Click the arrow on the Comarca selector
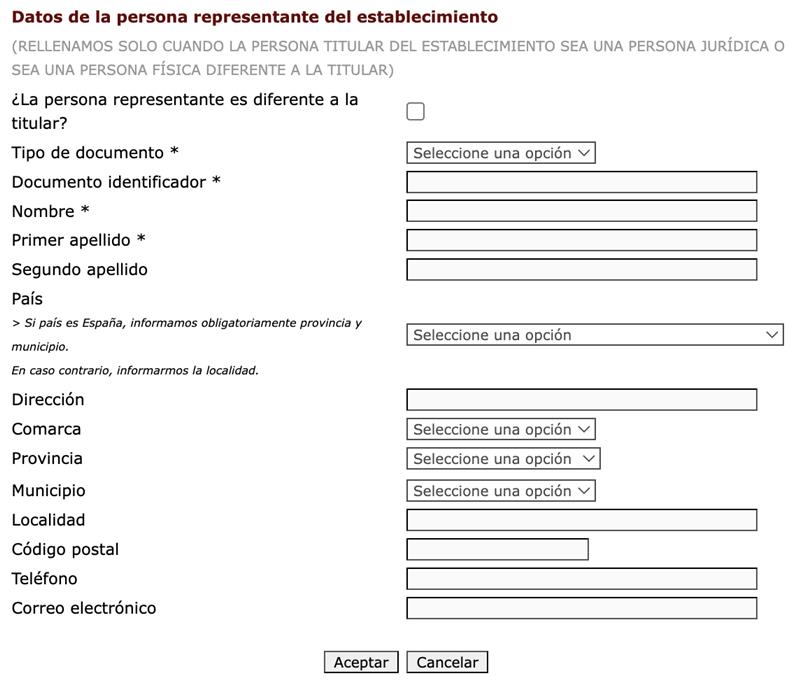The image size is (800, 687). tap(586, 428)
